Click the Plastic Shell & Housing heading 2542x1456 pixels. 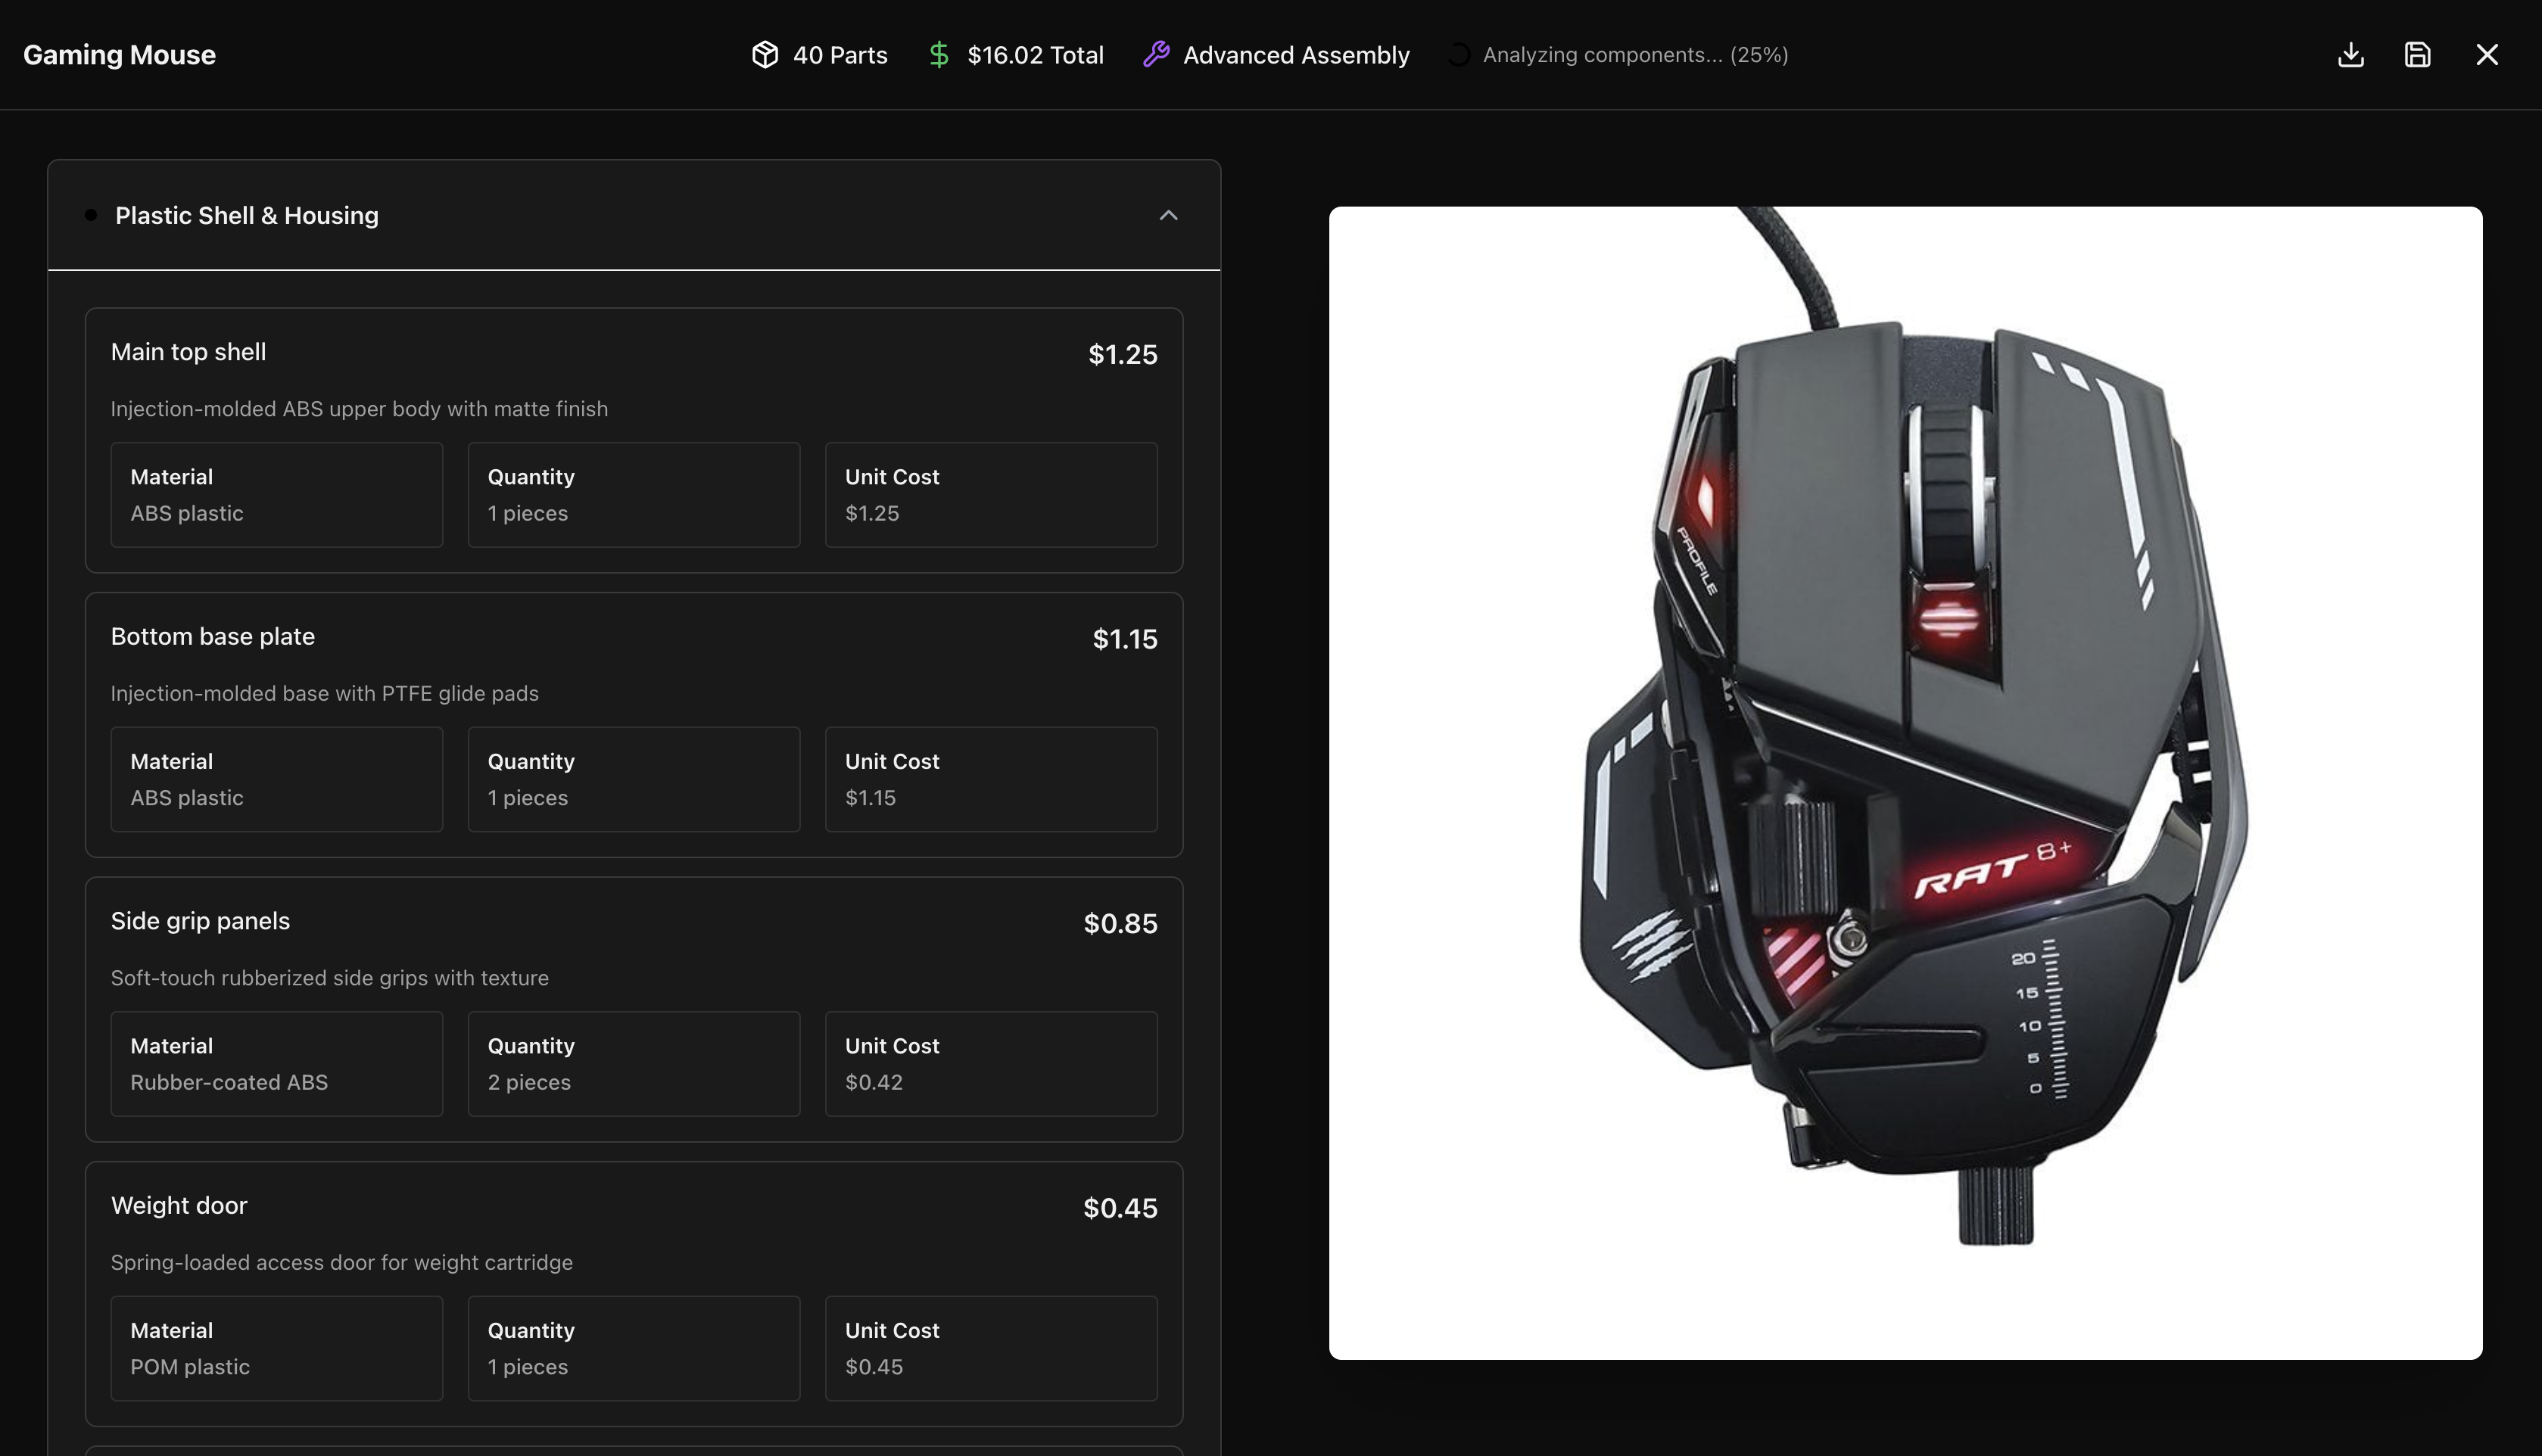[x=247, y=215]
